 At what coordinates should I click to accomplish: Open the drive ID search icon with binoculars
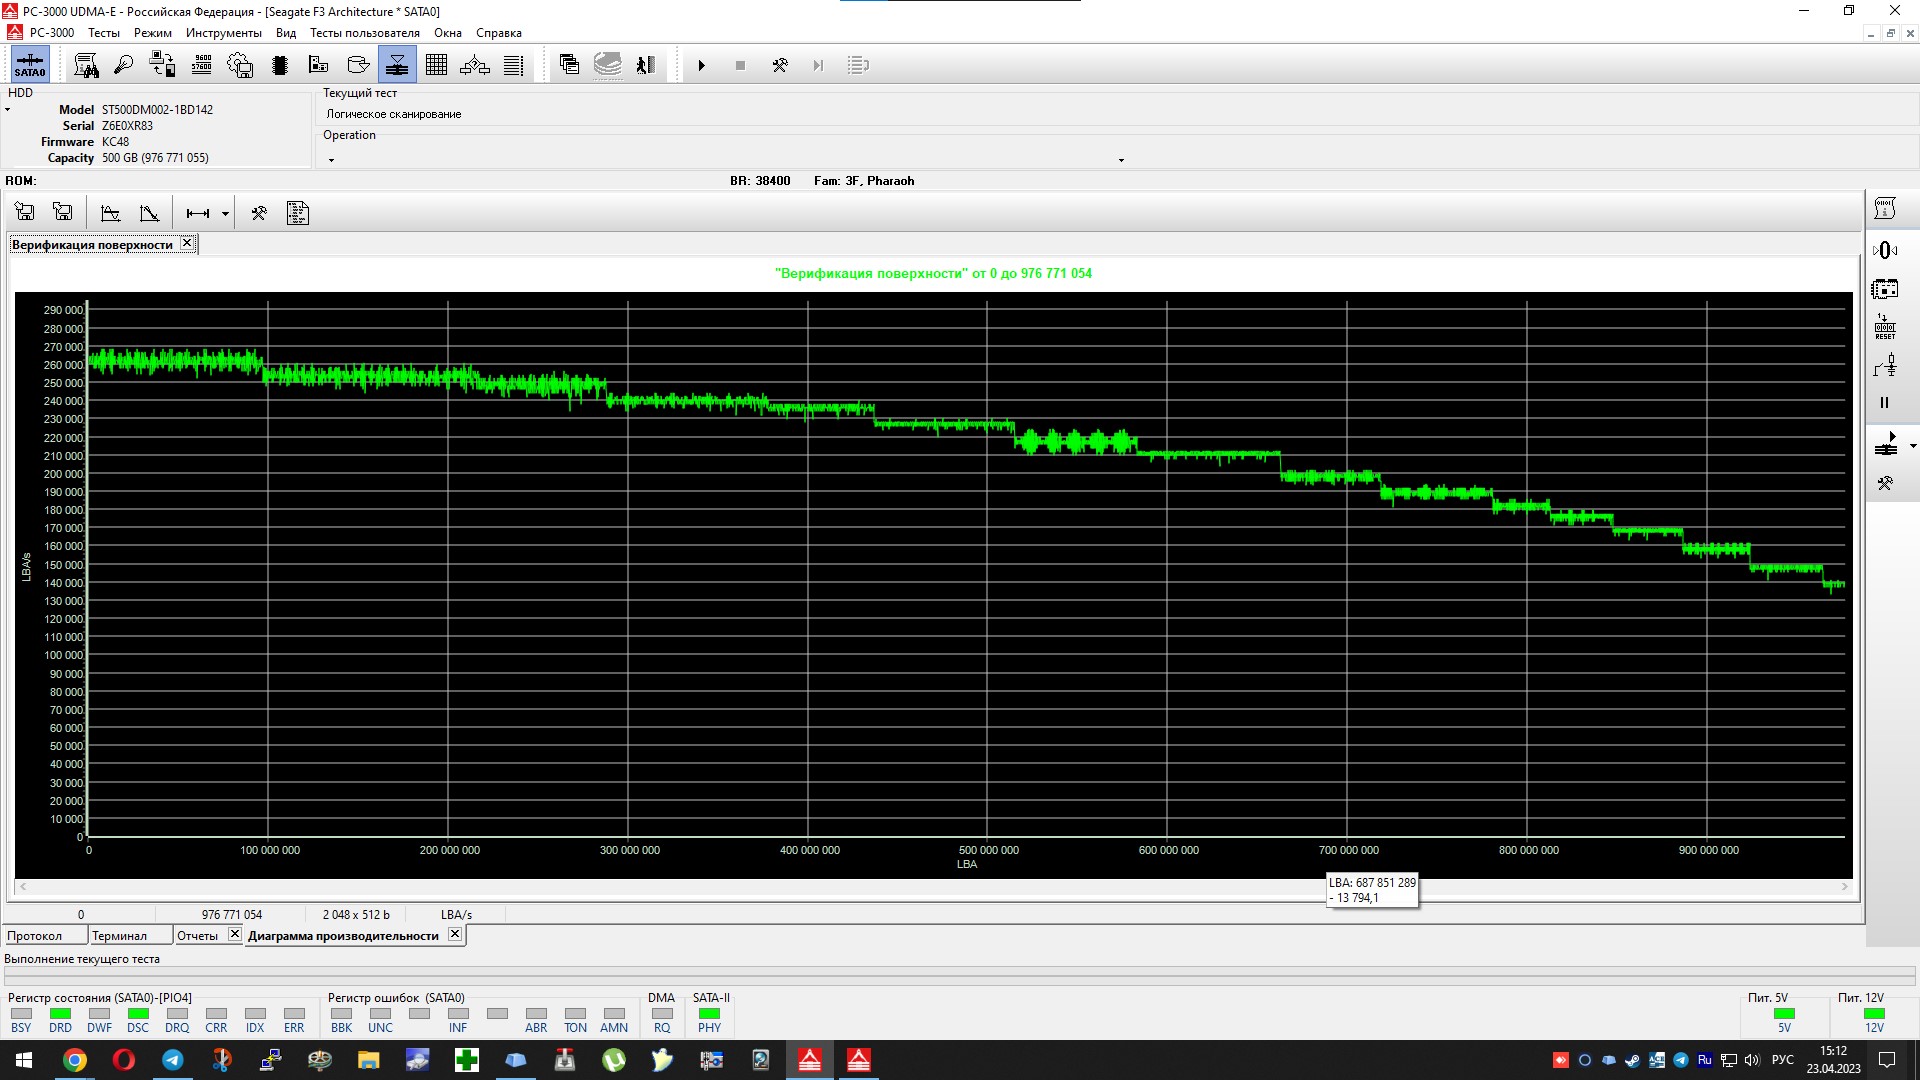point(87,65)
